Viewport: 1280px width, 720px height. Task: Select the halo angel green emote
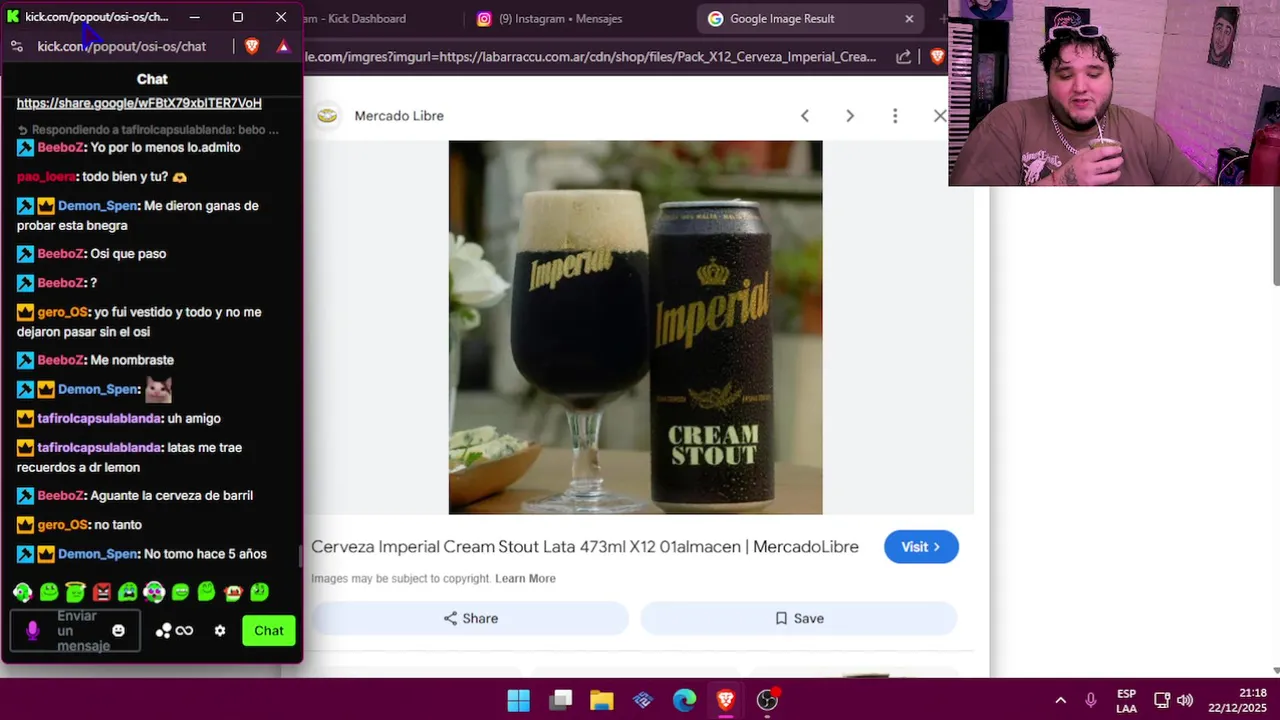[75, 592]
